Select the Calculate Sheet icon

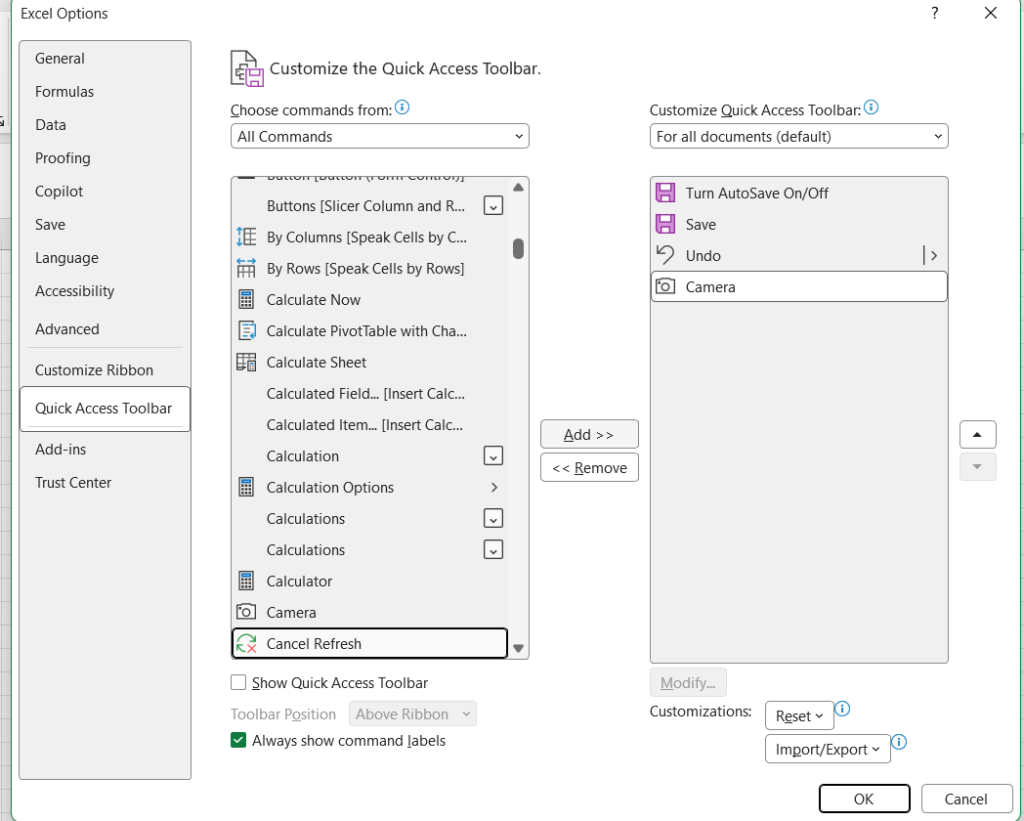[246, 362]
